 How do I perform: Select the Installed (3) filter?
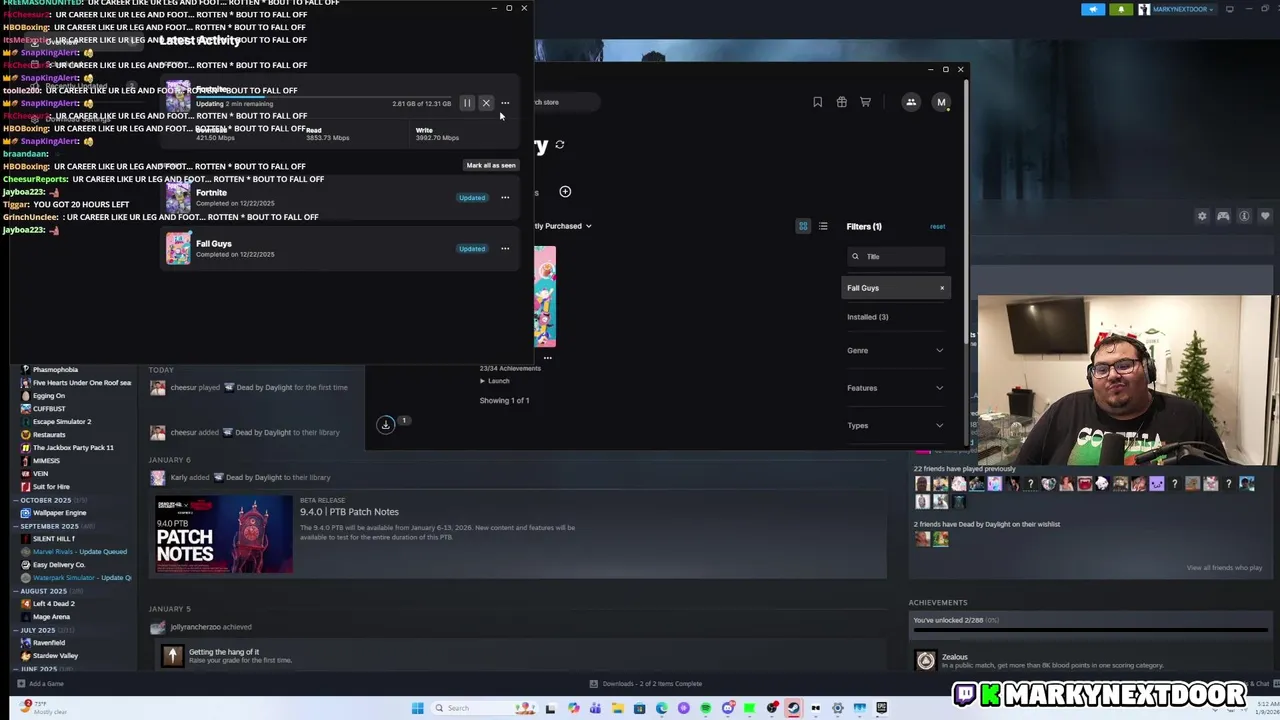pyautogui.click(x=868, y=317)
